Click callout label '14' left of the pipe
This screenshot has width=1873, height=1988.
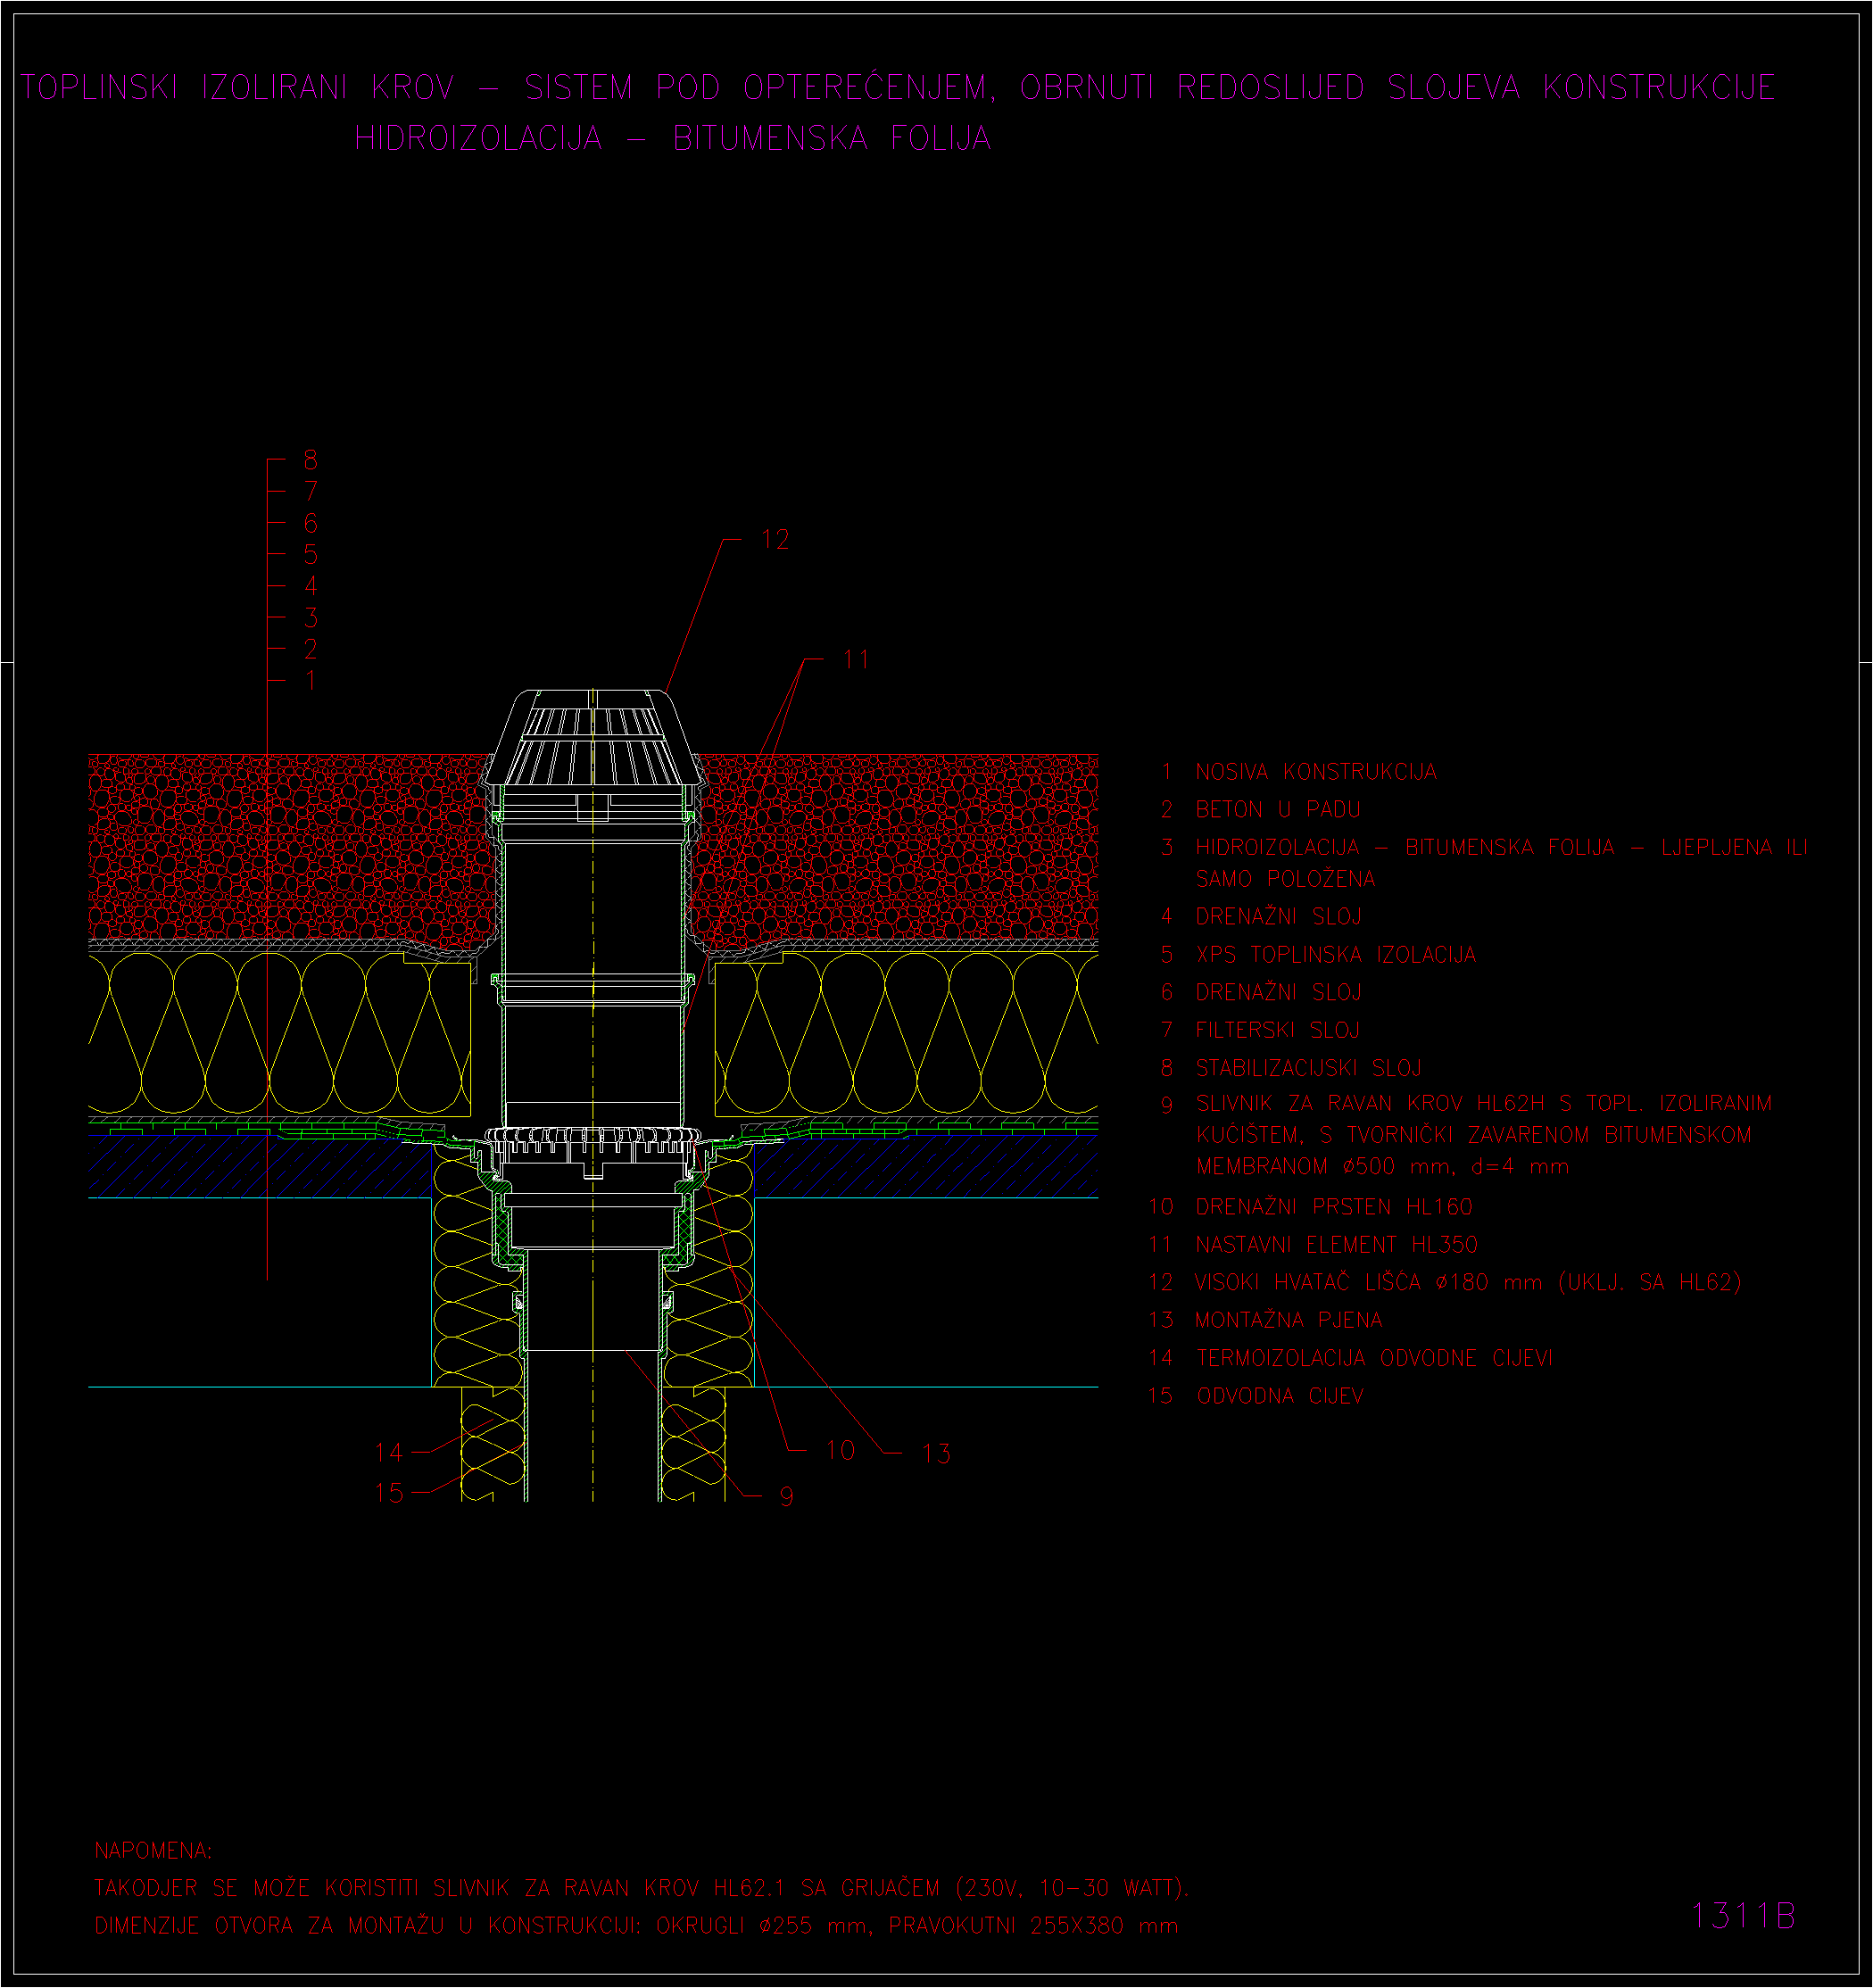click(x=389, y=1453)
